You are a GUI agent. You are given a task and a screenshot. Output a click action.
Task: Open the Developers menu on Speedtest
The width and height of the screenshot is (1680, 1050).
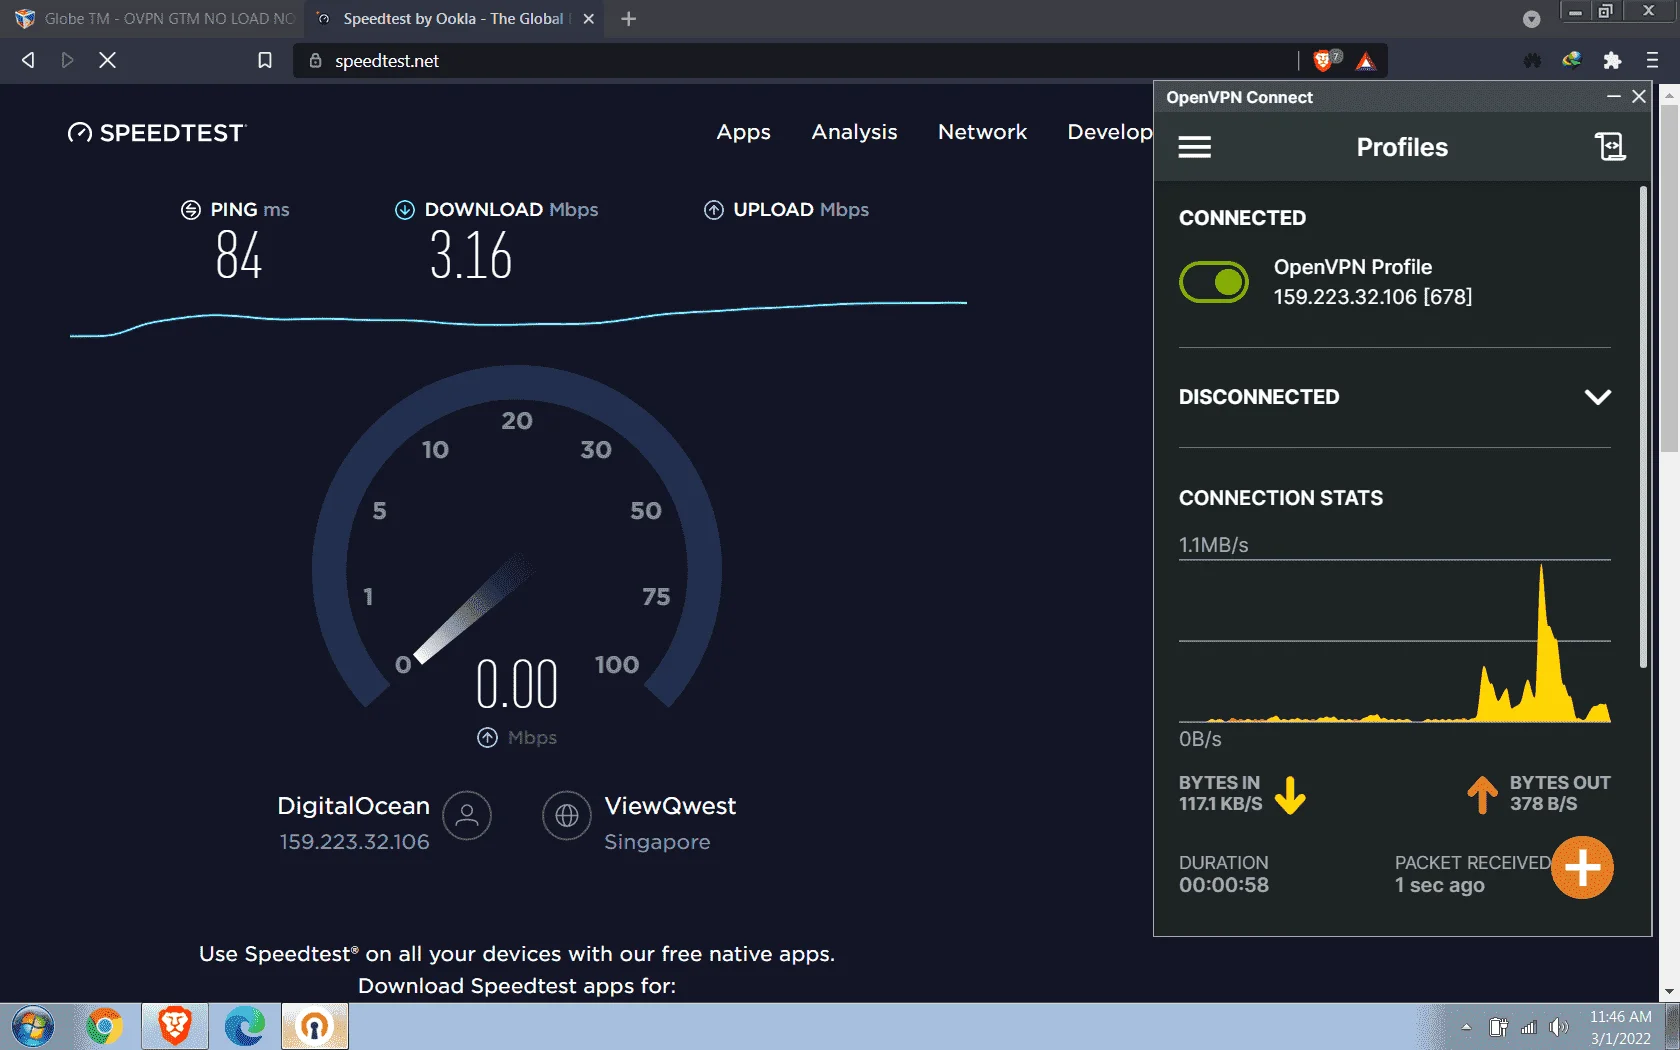pyautogui.click(x=1109, y=132)
